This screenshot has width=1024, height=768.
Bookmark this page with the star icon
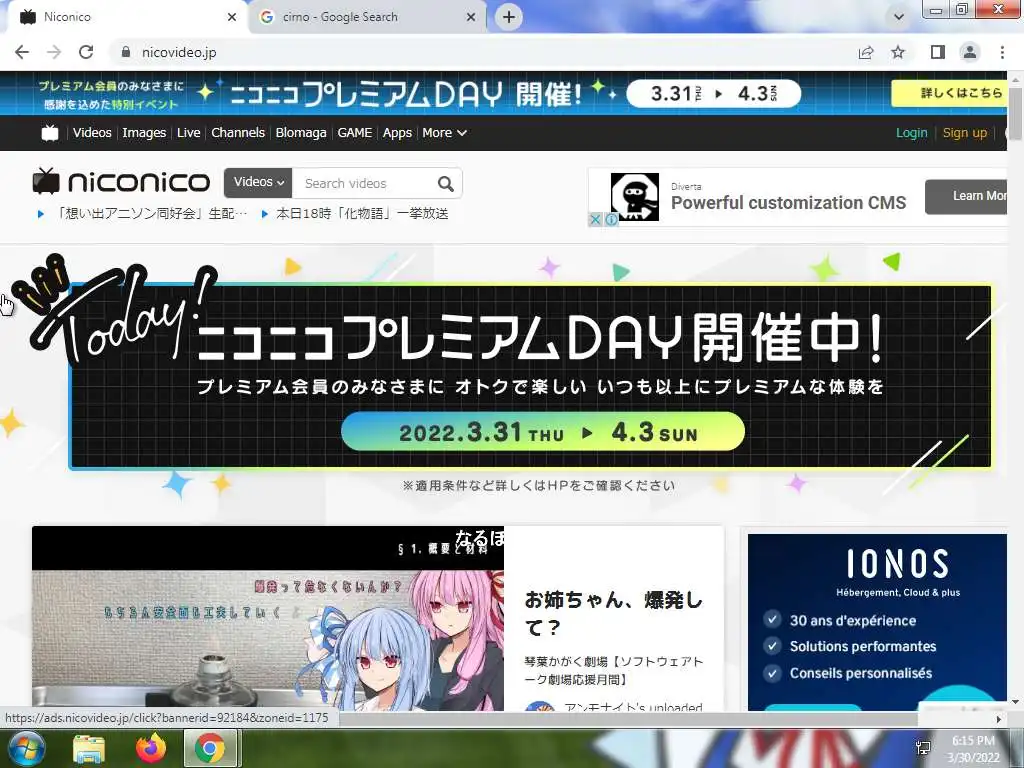(899, 52)
